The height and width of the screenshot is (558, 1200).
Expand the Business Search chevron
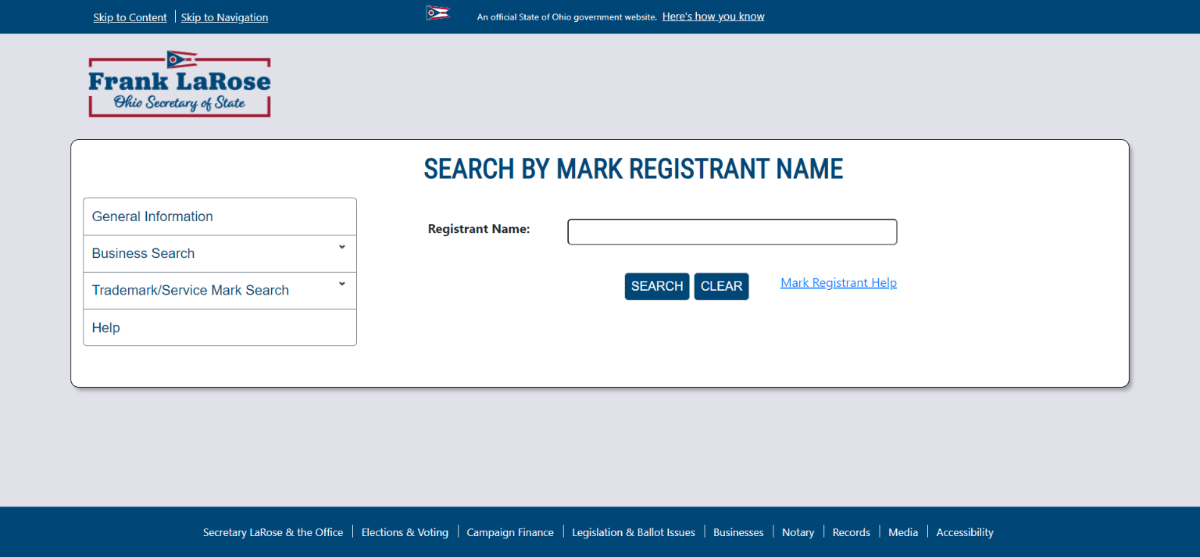click(342, 246)
